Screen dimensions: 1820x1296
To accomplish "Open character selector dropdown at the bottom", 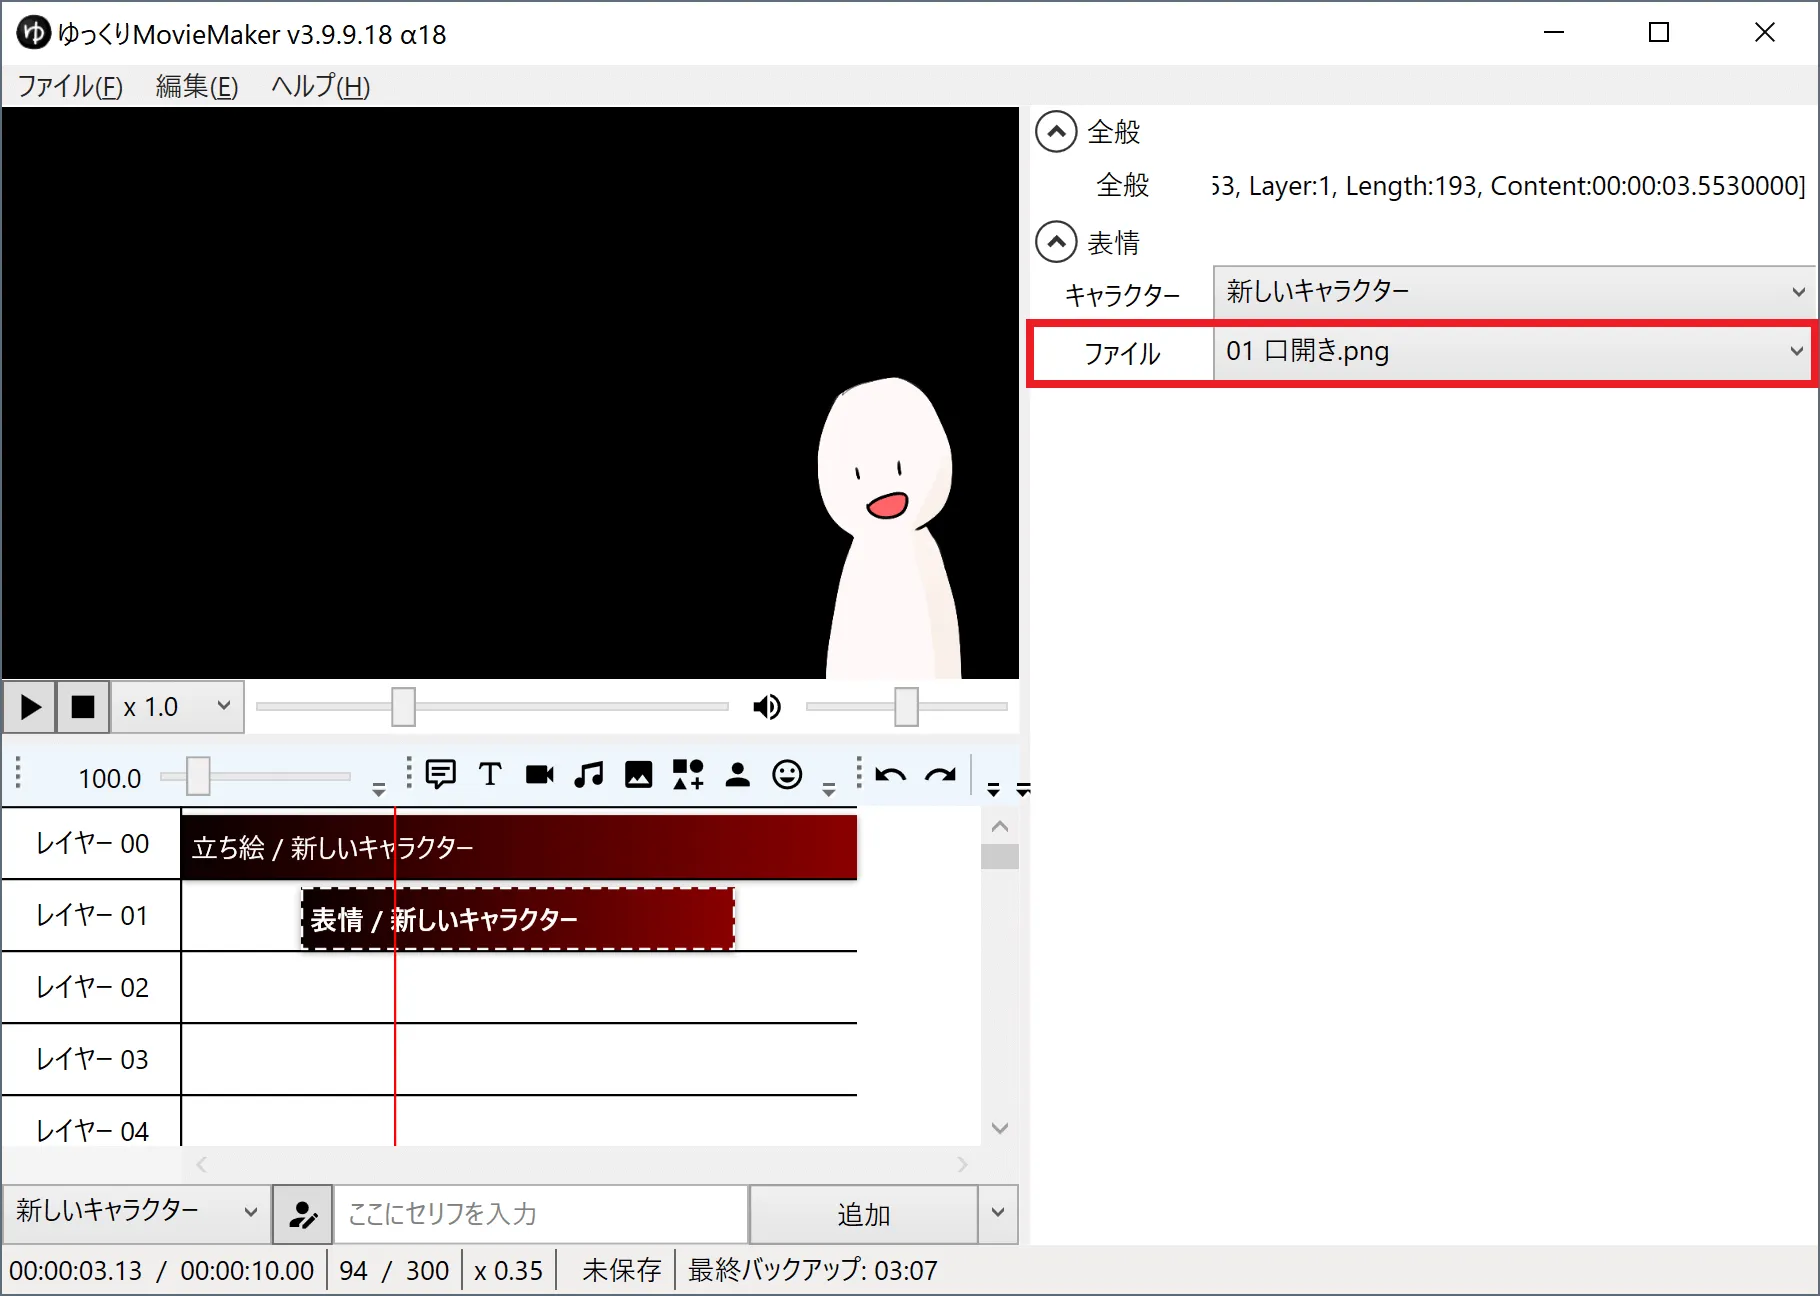I will pyautogui.click(x=137, y=1212).
